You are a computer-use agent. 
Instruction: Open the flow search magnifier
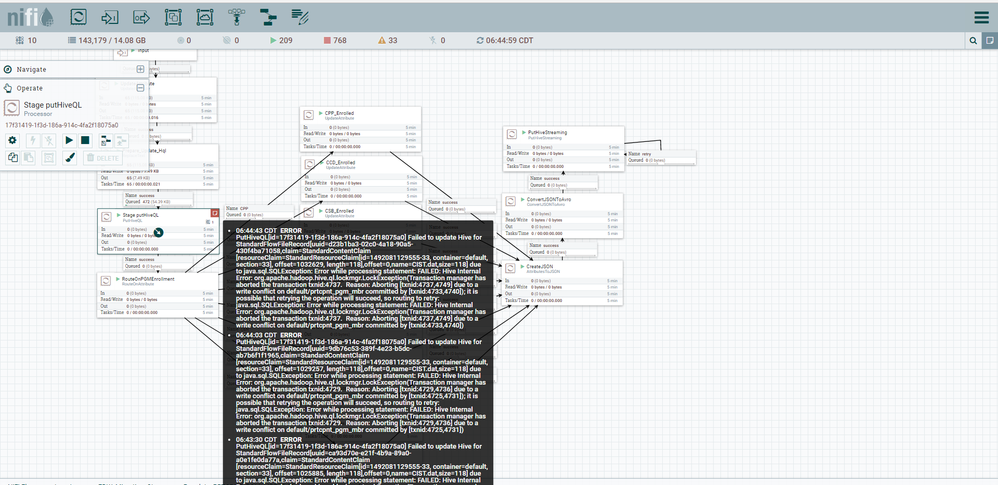[x=974, y=40]
